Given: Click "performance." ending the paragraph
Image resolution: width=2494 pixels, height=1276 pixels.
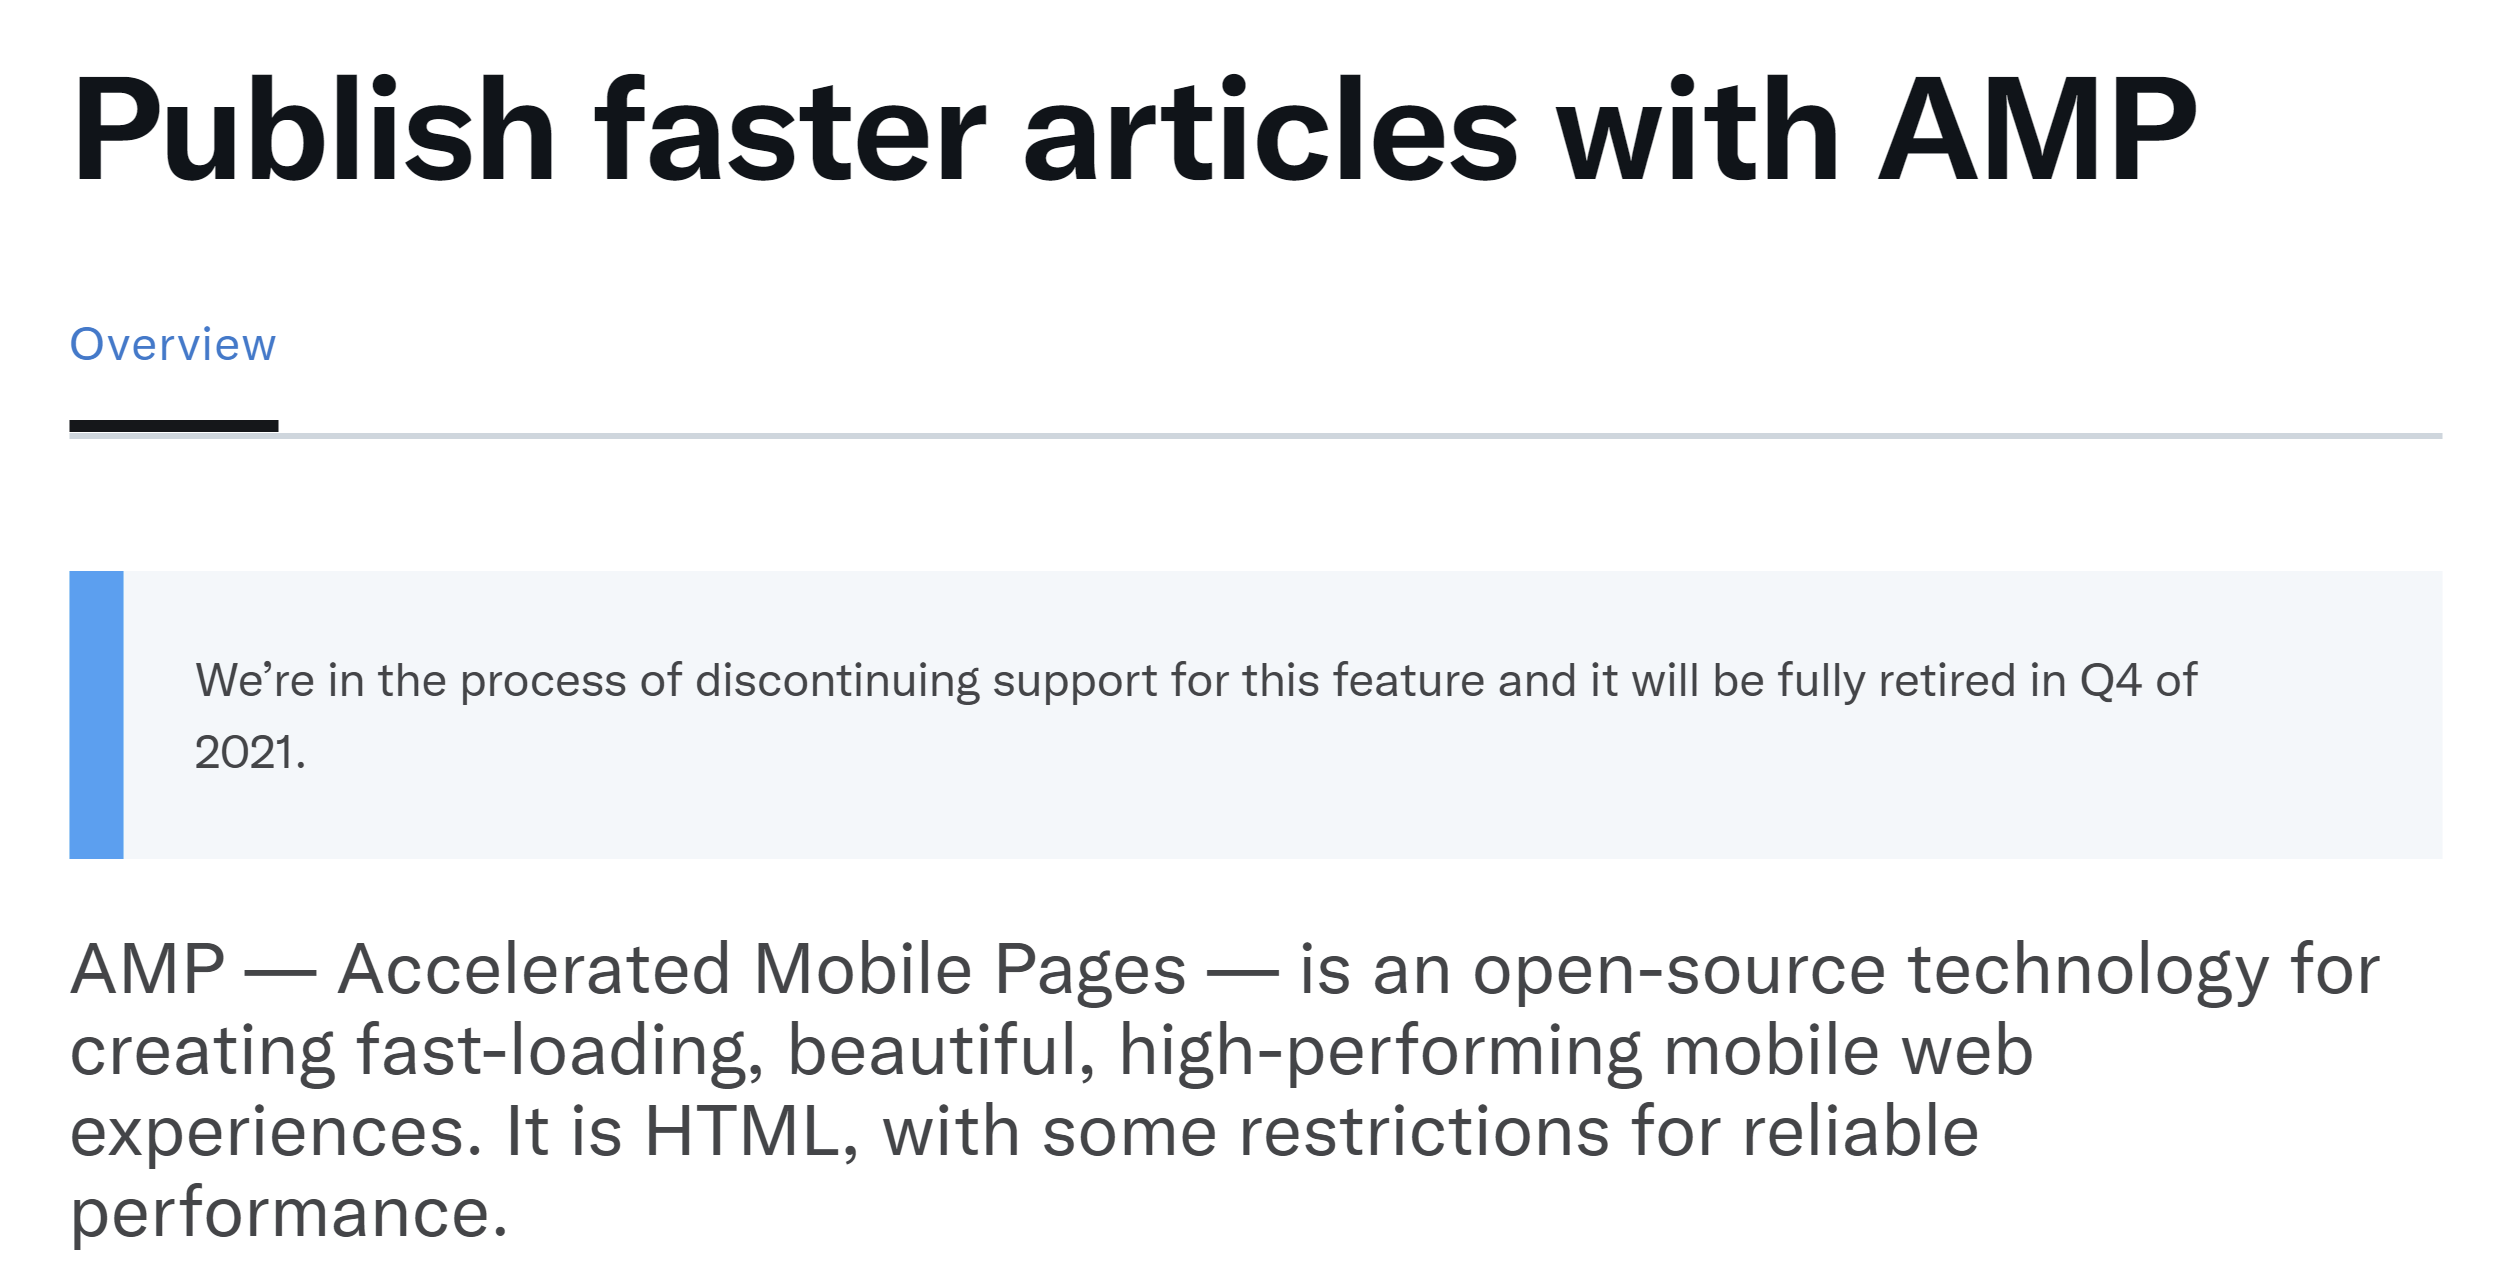Looking at the screenshot, I should 289,1213.
